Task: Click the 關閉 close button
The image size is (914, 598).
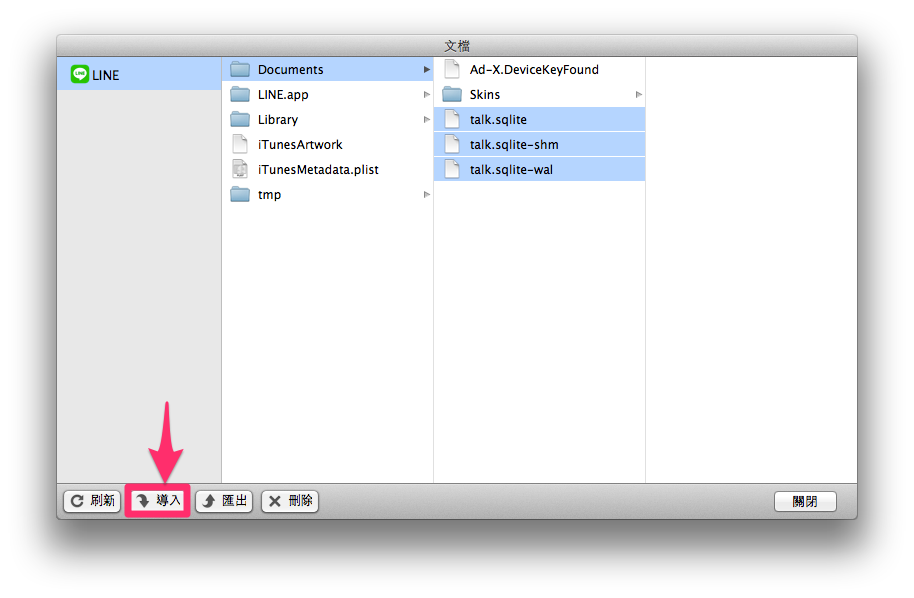Action: 805,501
